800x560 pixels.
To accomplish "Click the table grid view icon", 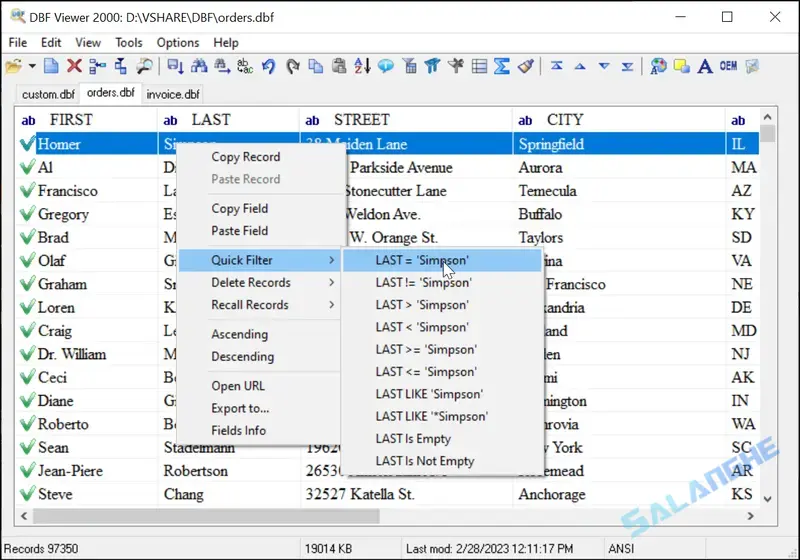I will [x=479, y=66].
